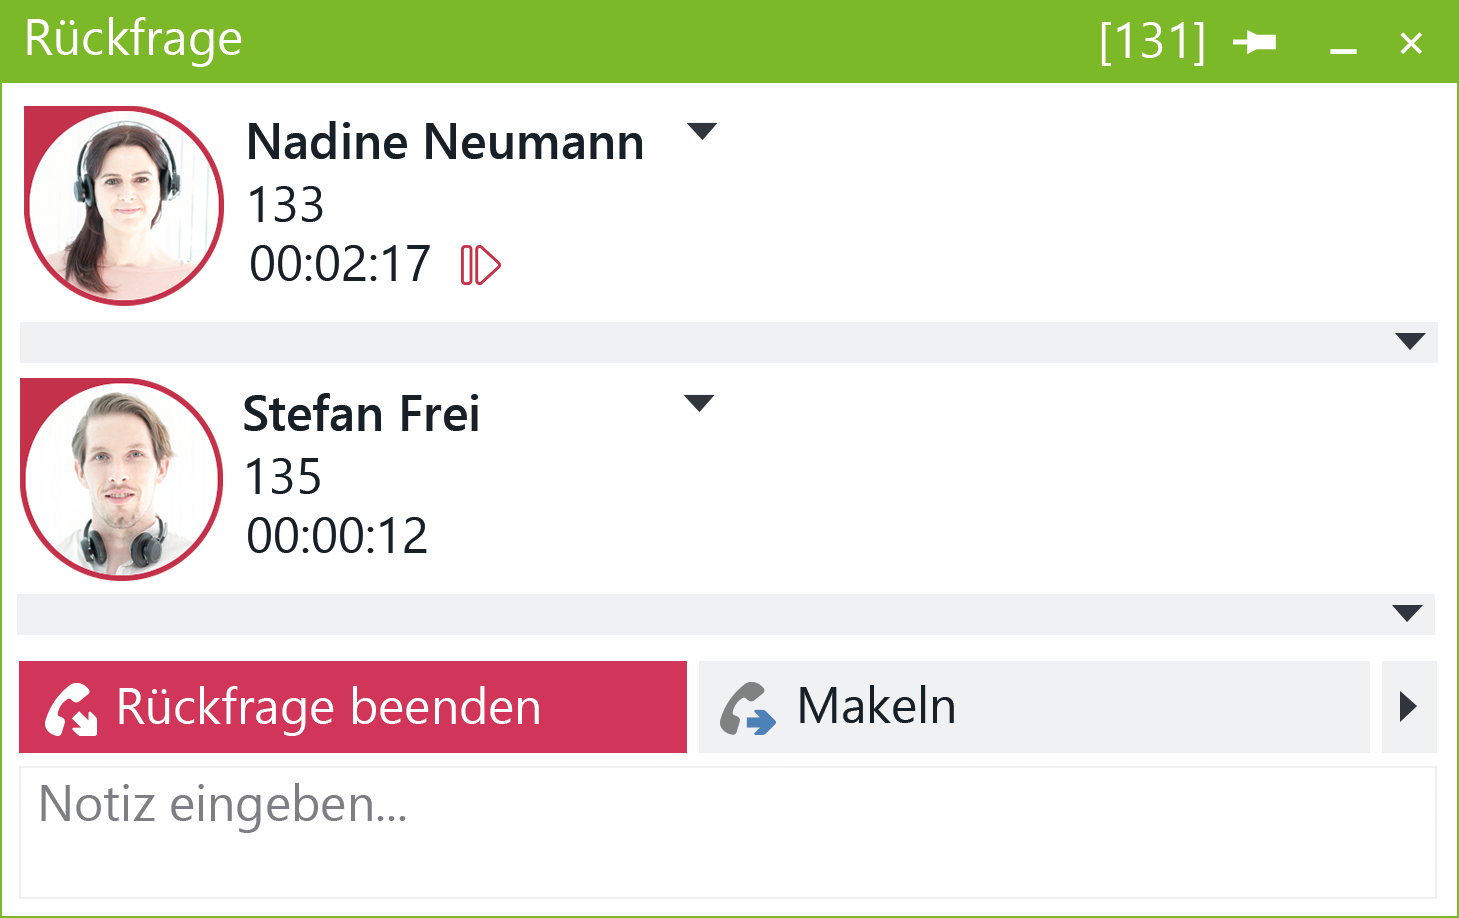Click the red handset icon on Rückfrage beenden

click(71, 708)
